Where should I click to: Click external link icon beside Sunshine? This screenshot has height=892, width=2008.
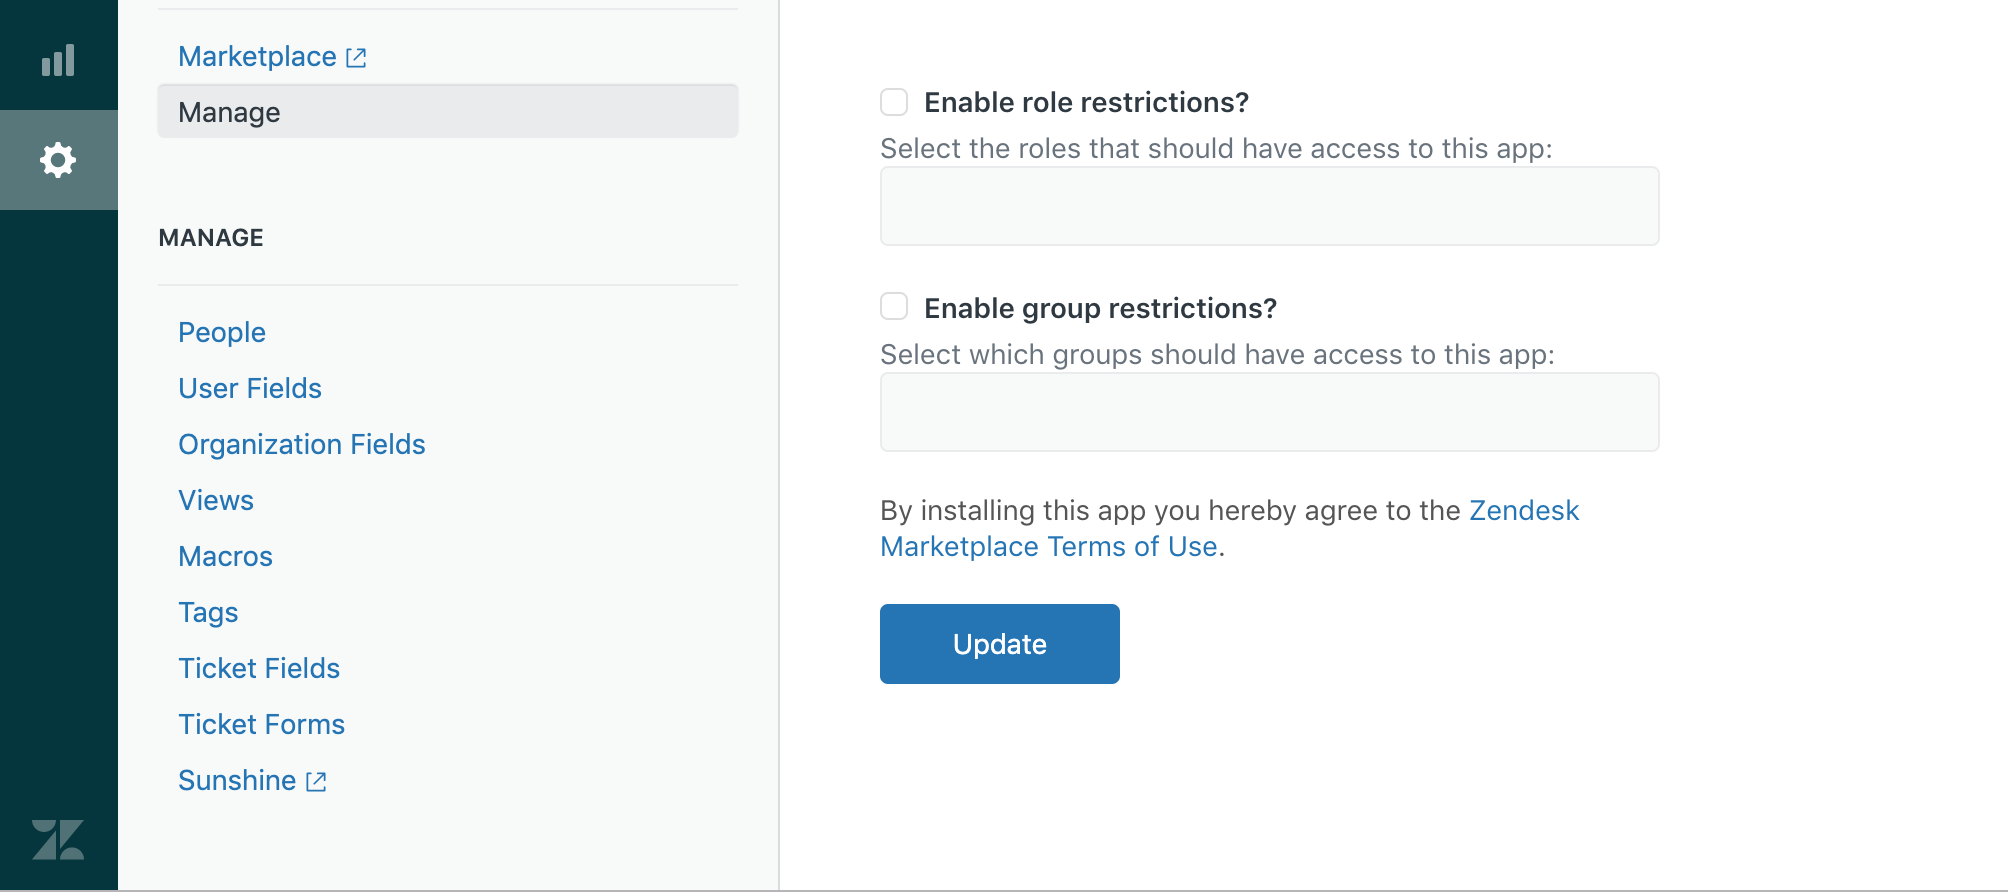(316, 782)
